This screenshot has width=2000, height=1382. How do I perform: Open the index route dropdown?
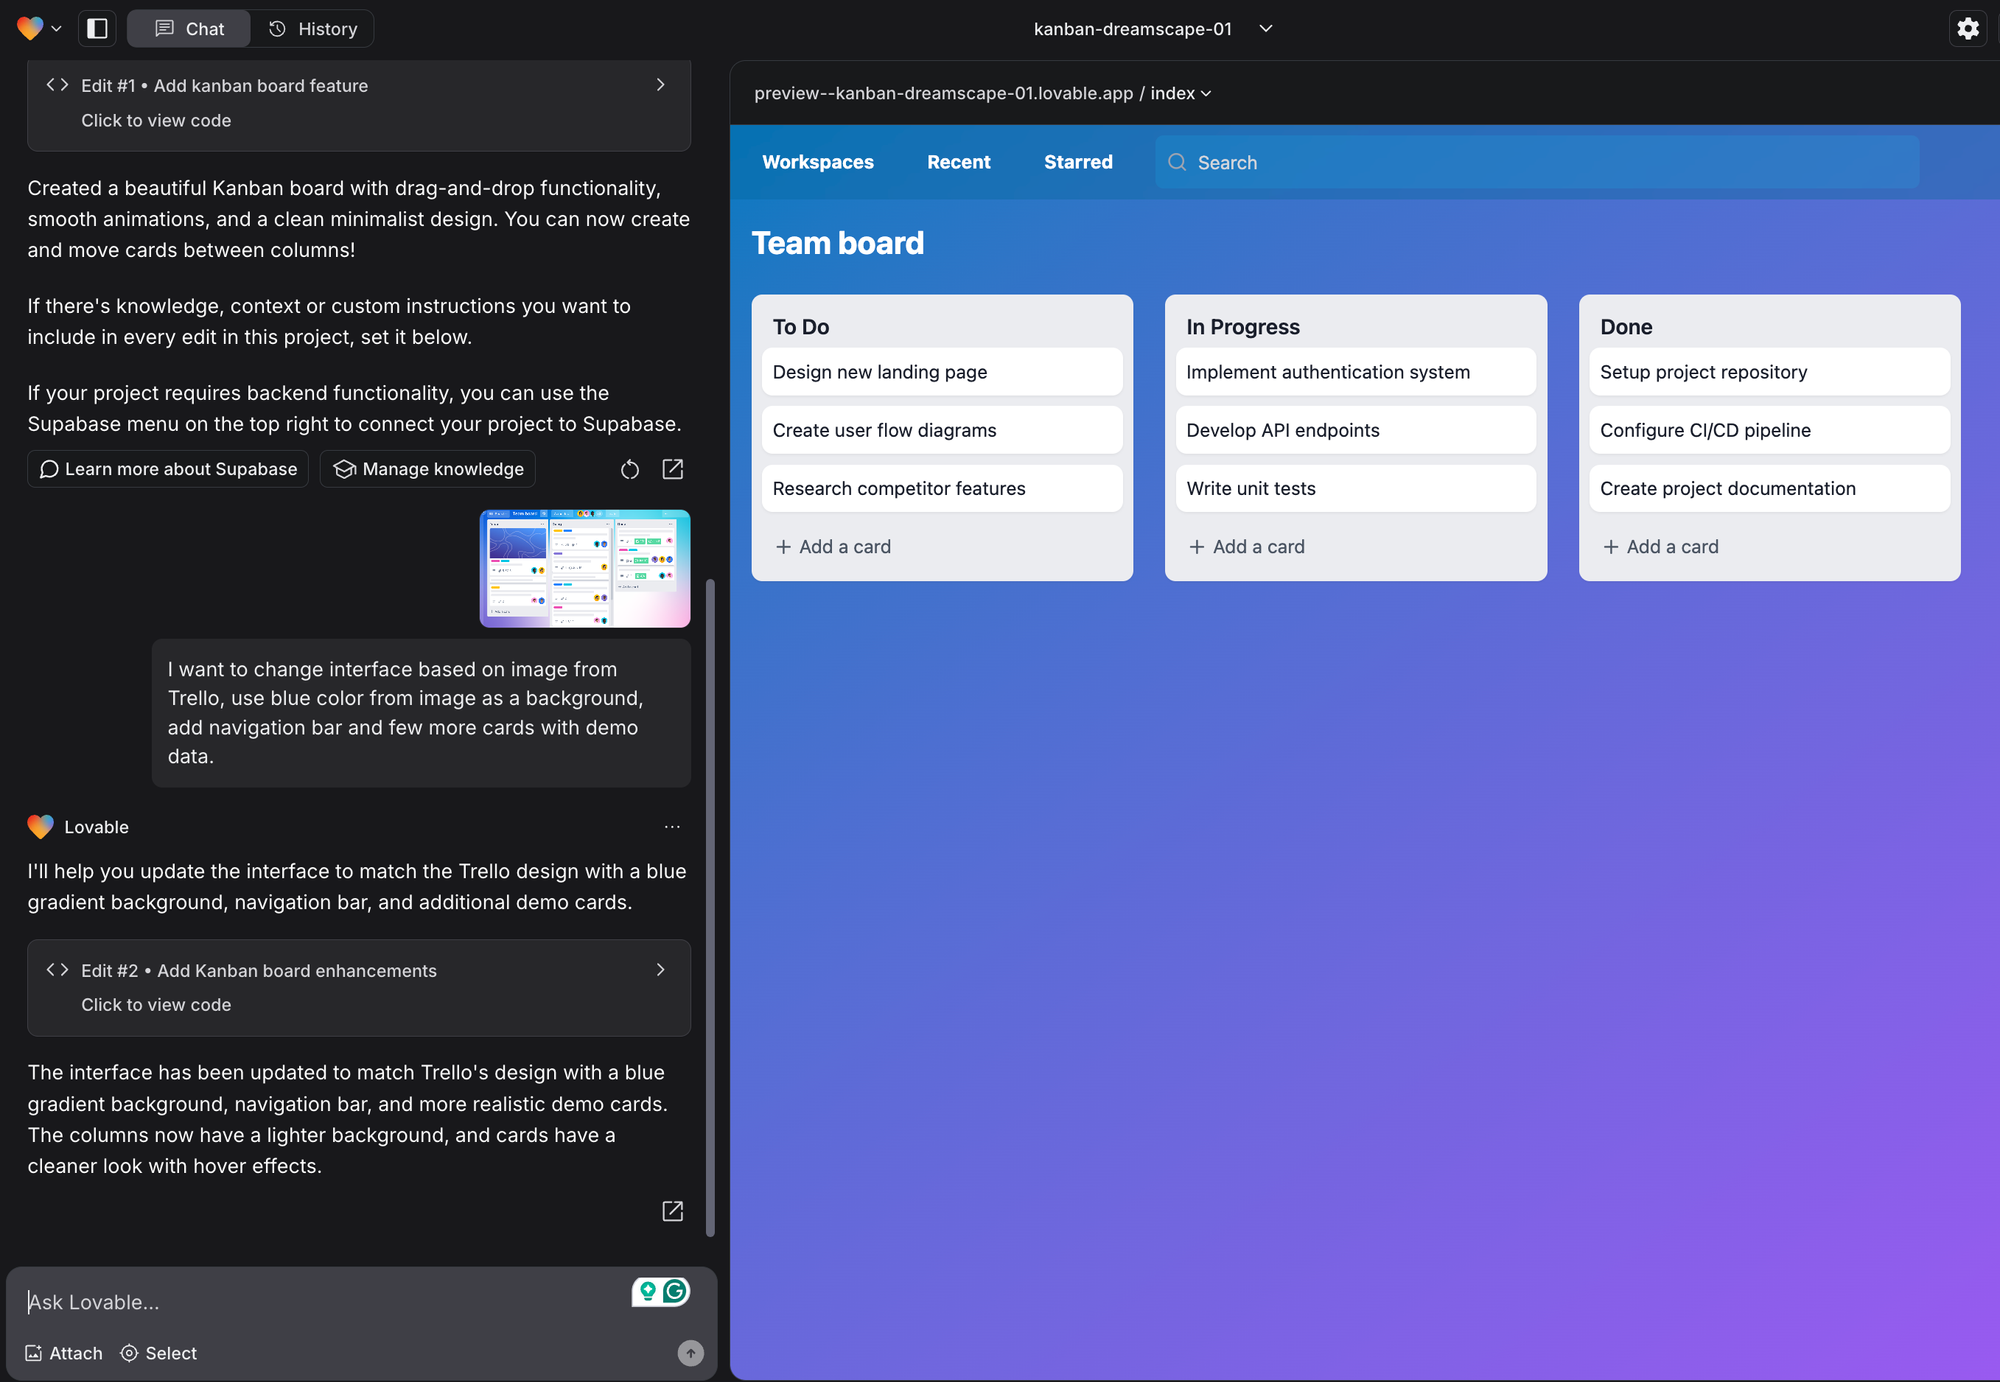(1181, 93)
